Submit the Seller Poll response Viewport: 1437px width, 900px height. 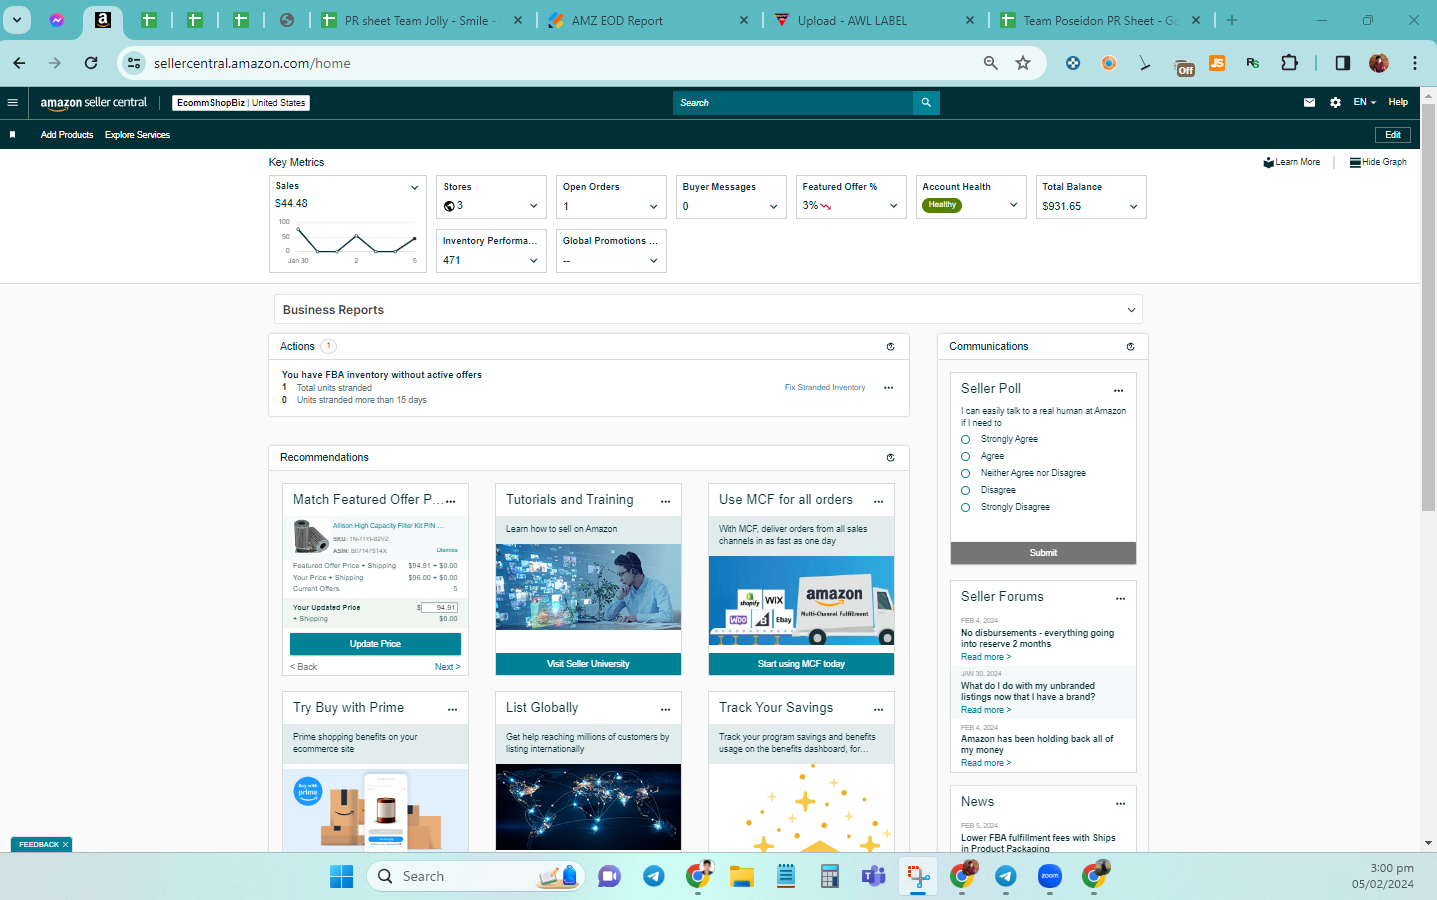[1043, 553]
